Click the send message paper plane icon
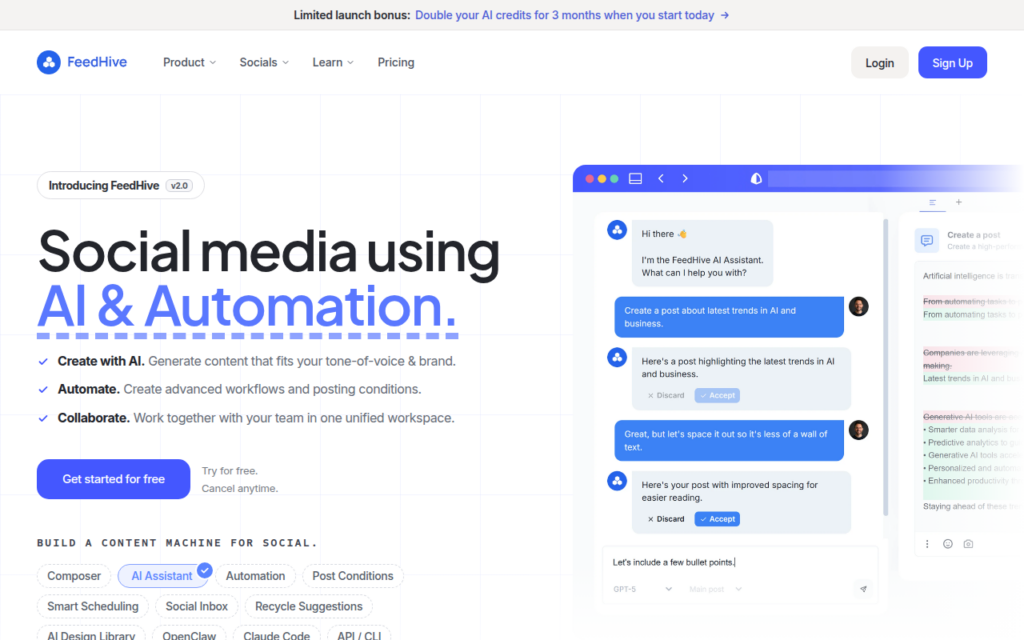1024x640 pixels. point(863,589)
